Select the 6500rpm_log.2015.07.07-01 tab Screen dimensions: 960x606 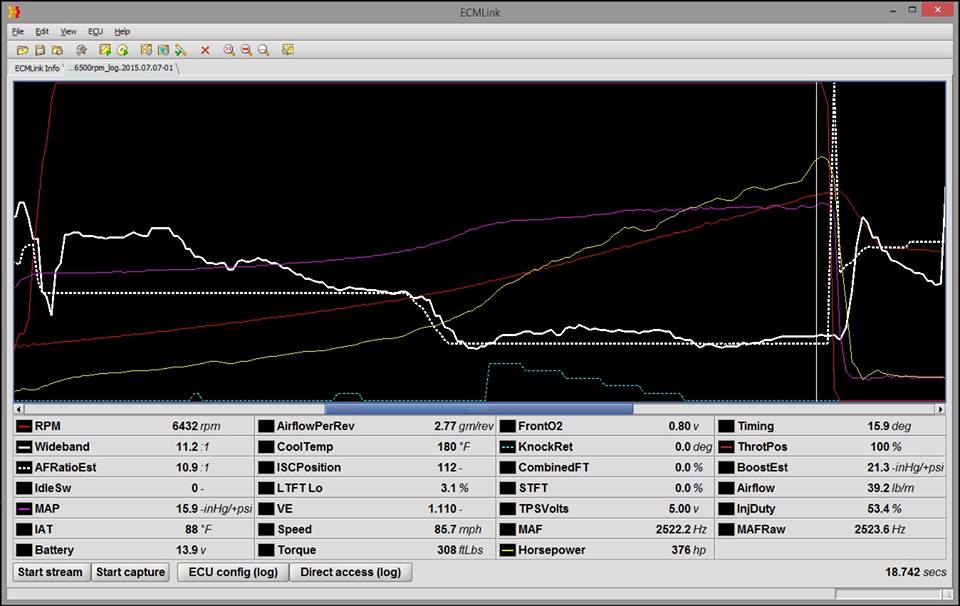coord(122,68)
